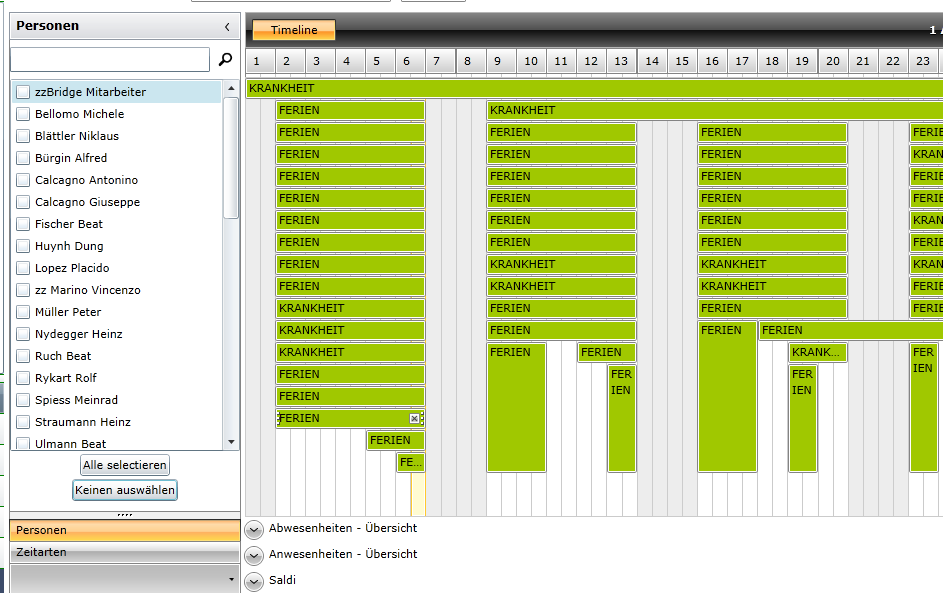Screen dimensions: 943x593
Task: Click the Alle selectieren button
Action: click(125, 465)
